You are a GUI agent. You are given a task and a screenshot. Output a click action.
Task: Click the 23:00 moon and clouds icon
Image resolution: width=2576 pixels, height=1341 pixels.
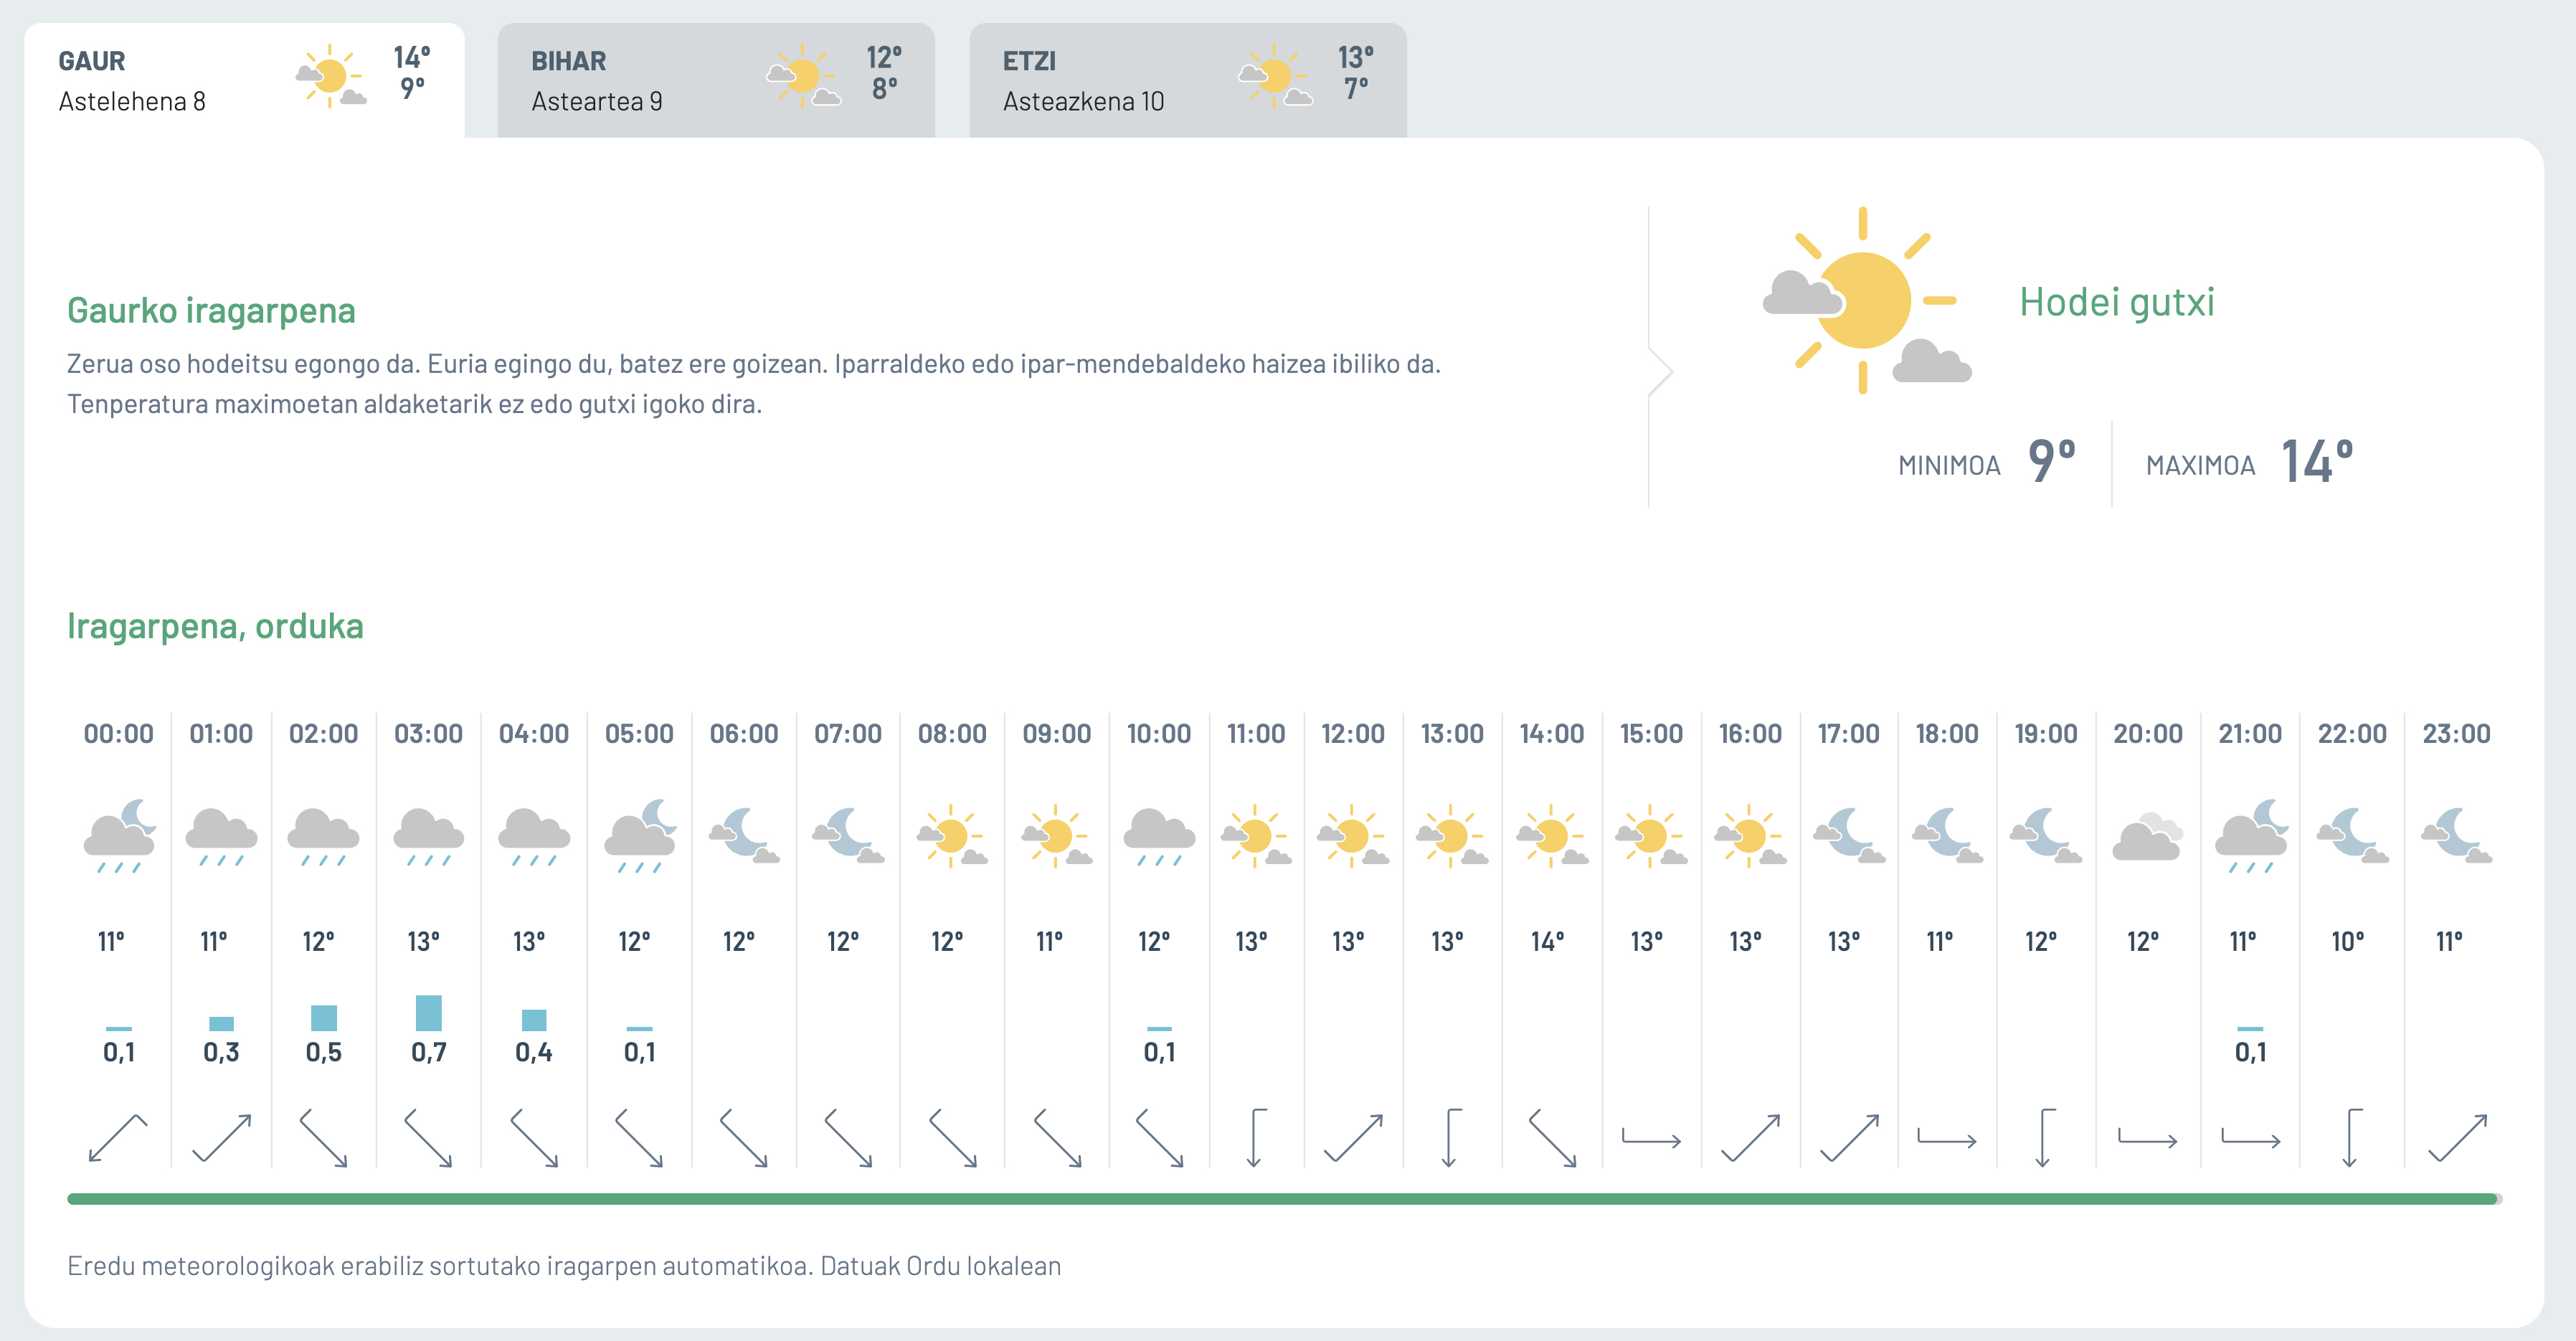(2456, 836)
